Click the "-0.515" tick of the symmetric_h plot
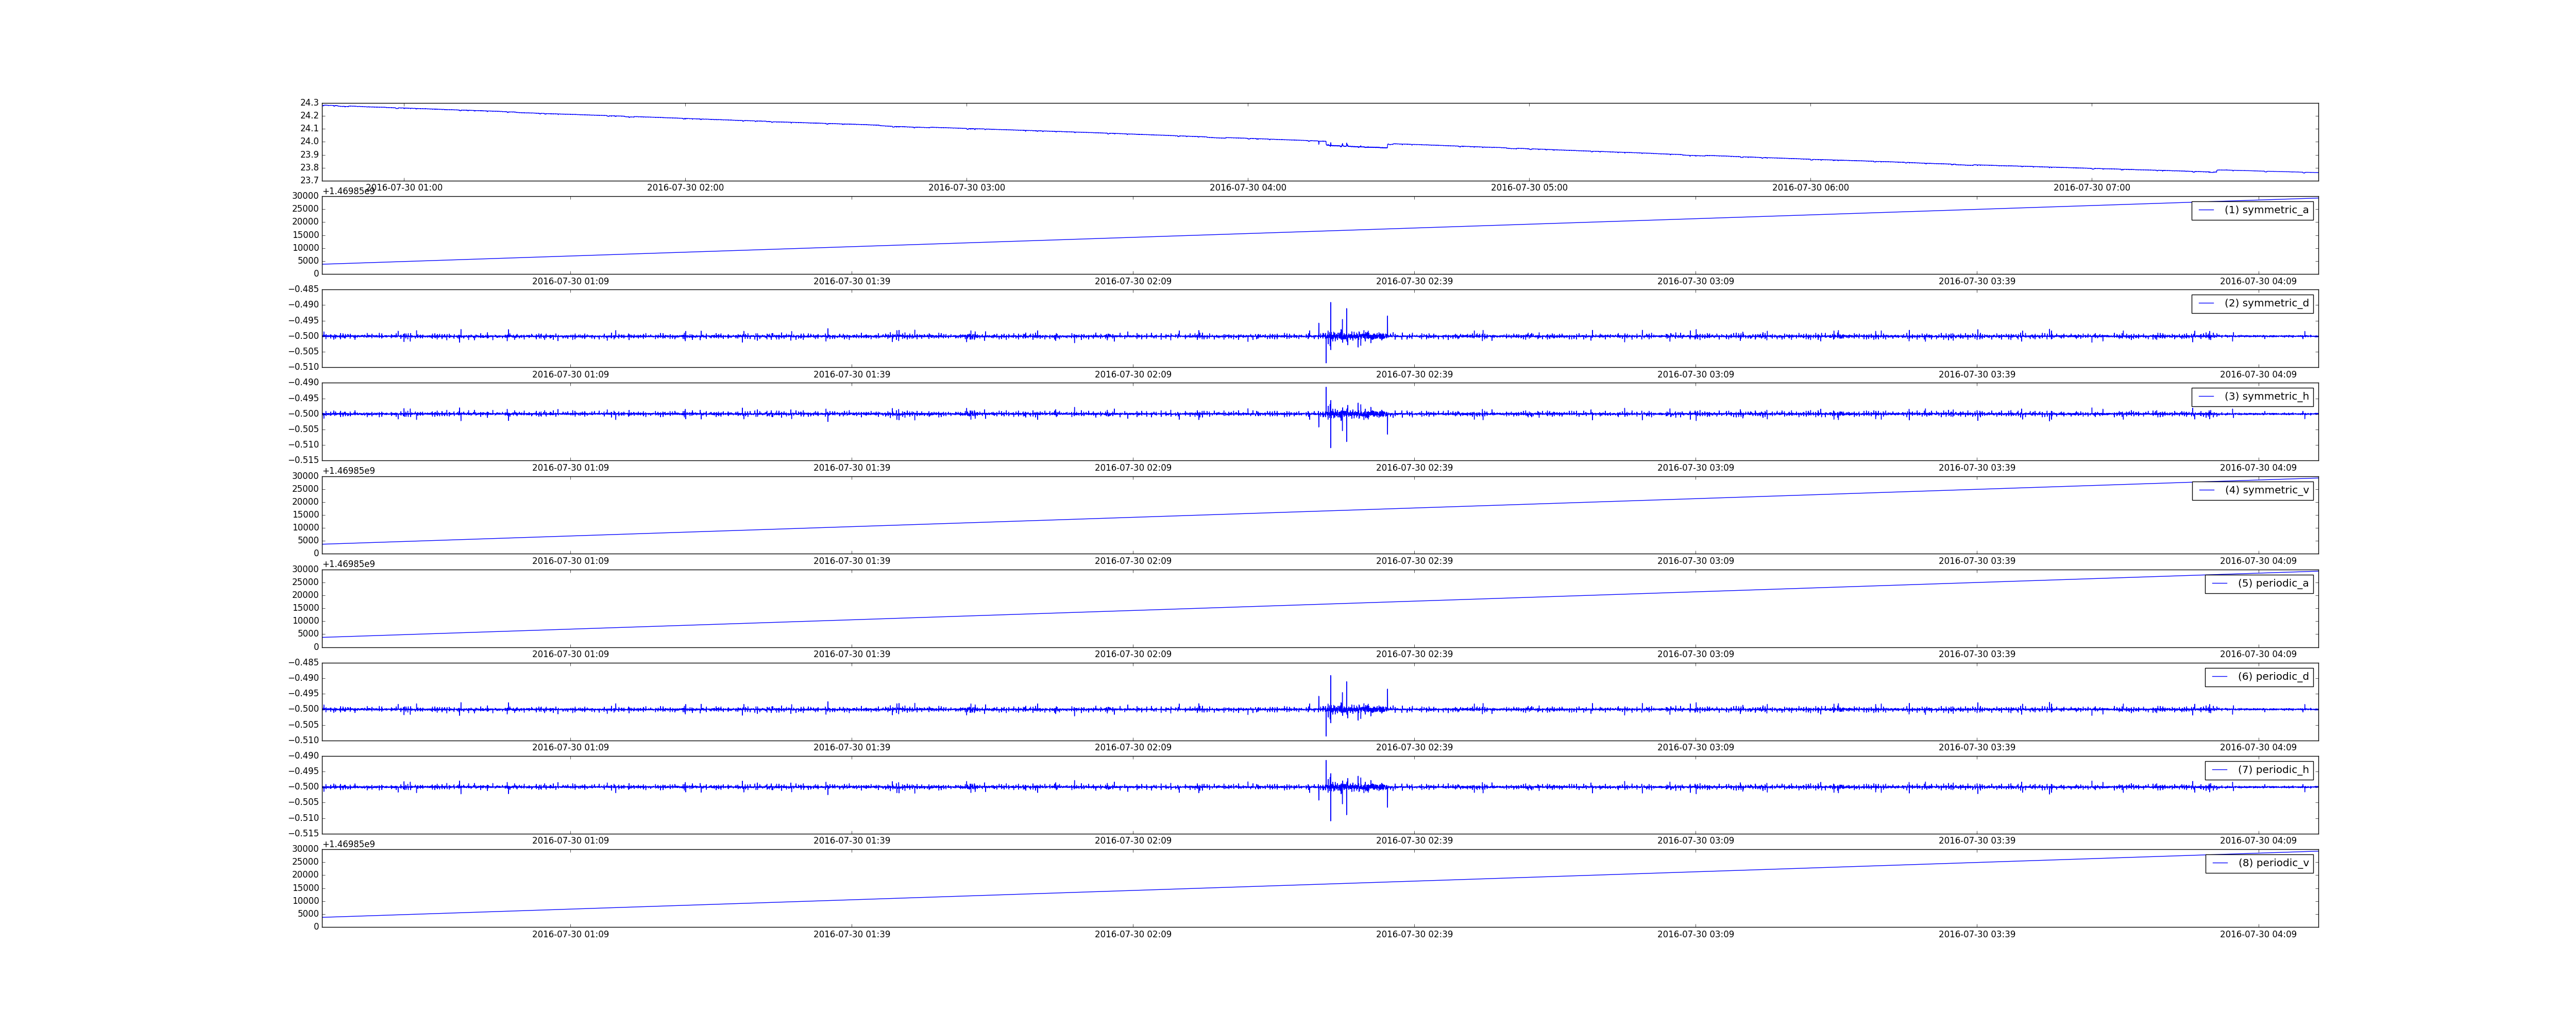The width and height of the screenshot is (2576, 1030). click(304, 460)
